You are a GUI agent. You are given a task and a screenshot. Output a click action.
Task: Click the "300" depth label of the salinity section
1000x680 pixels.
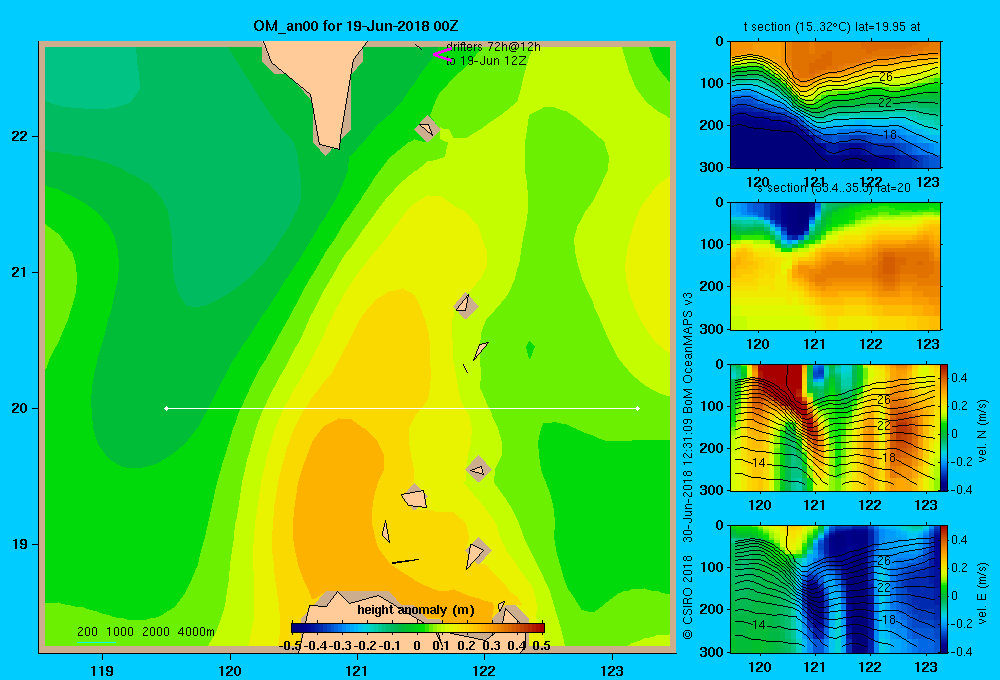pos(712,329)
